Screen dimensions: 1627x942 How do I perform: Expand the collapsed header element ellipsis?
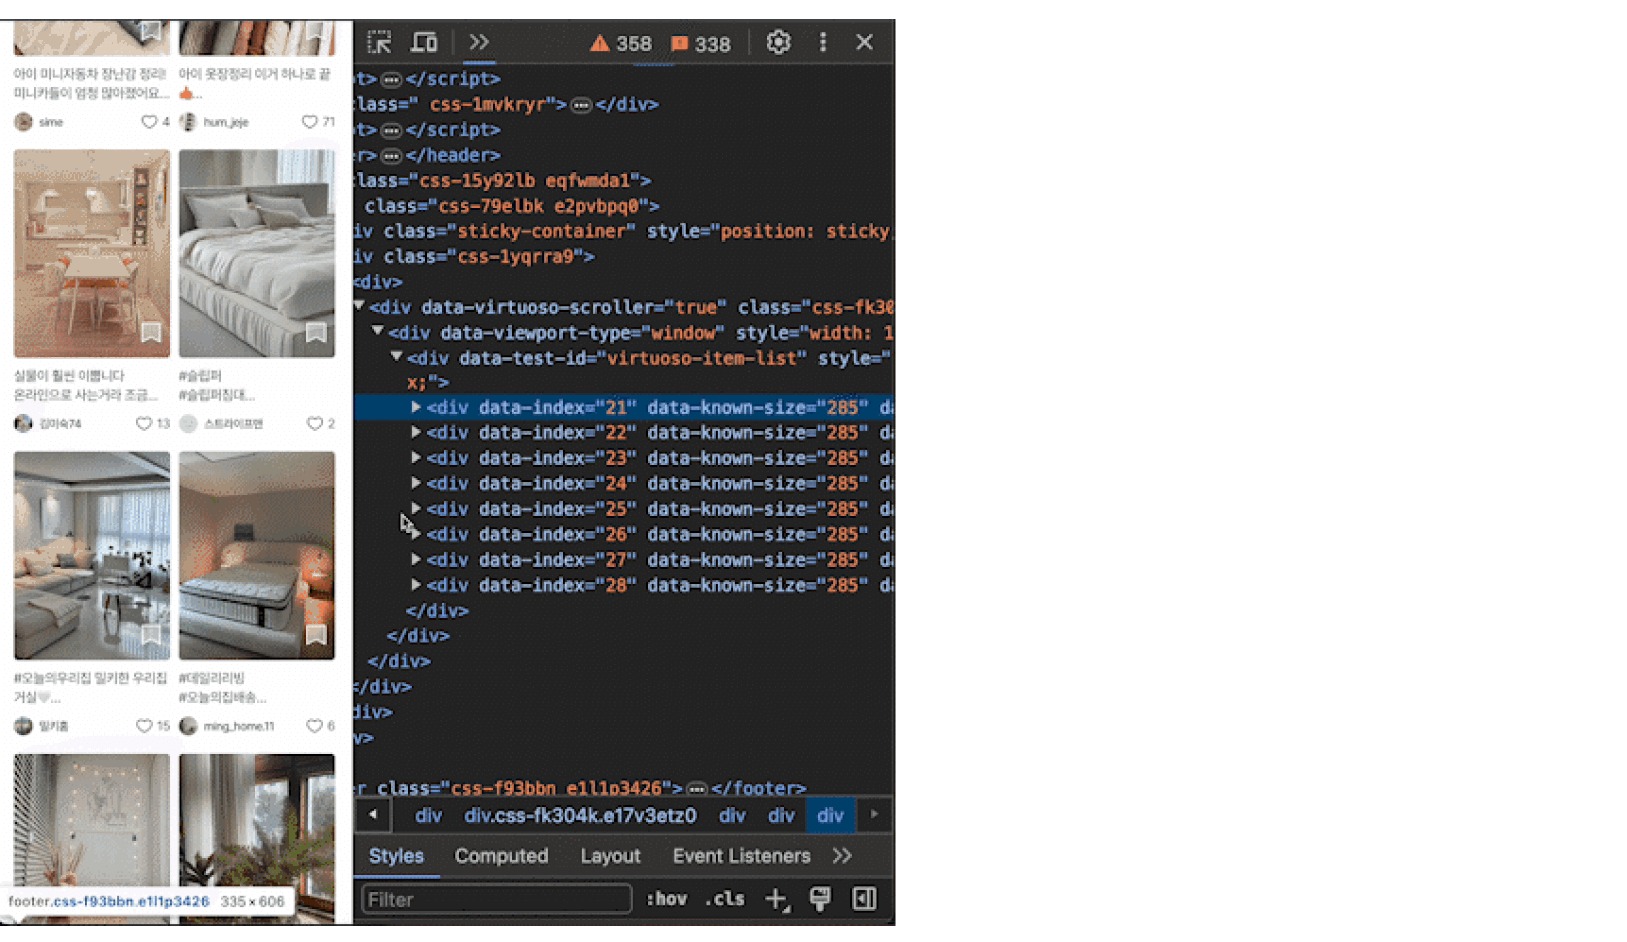click(x=392, y=156)
